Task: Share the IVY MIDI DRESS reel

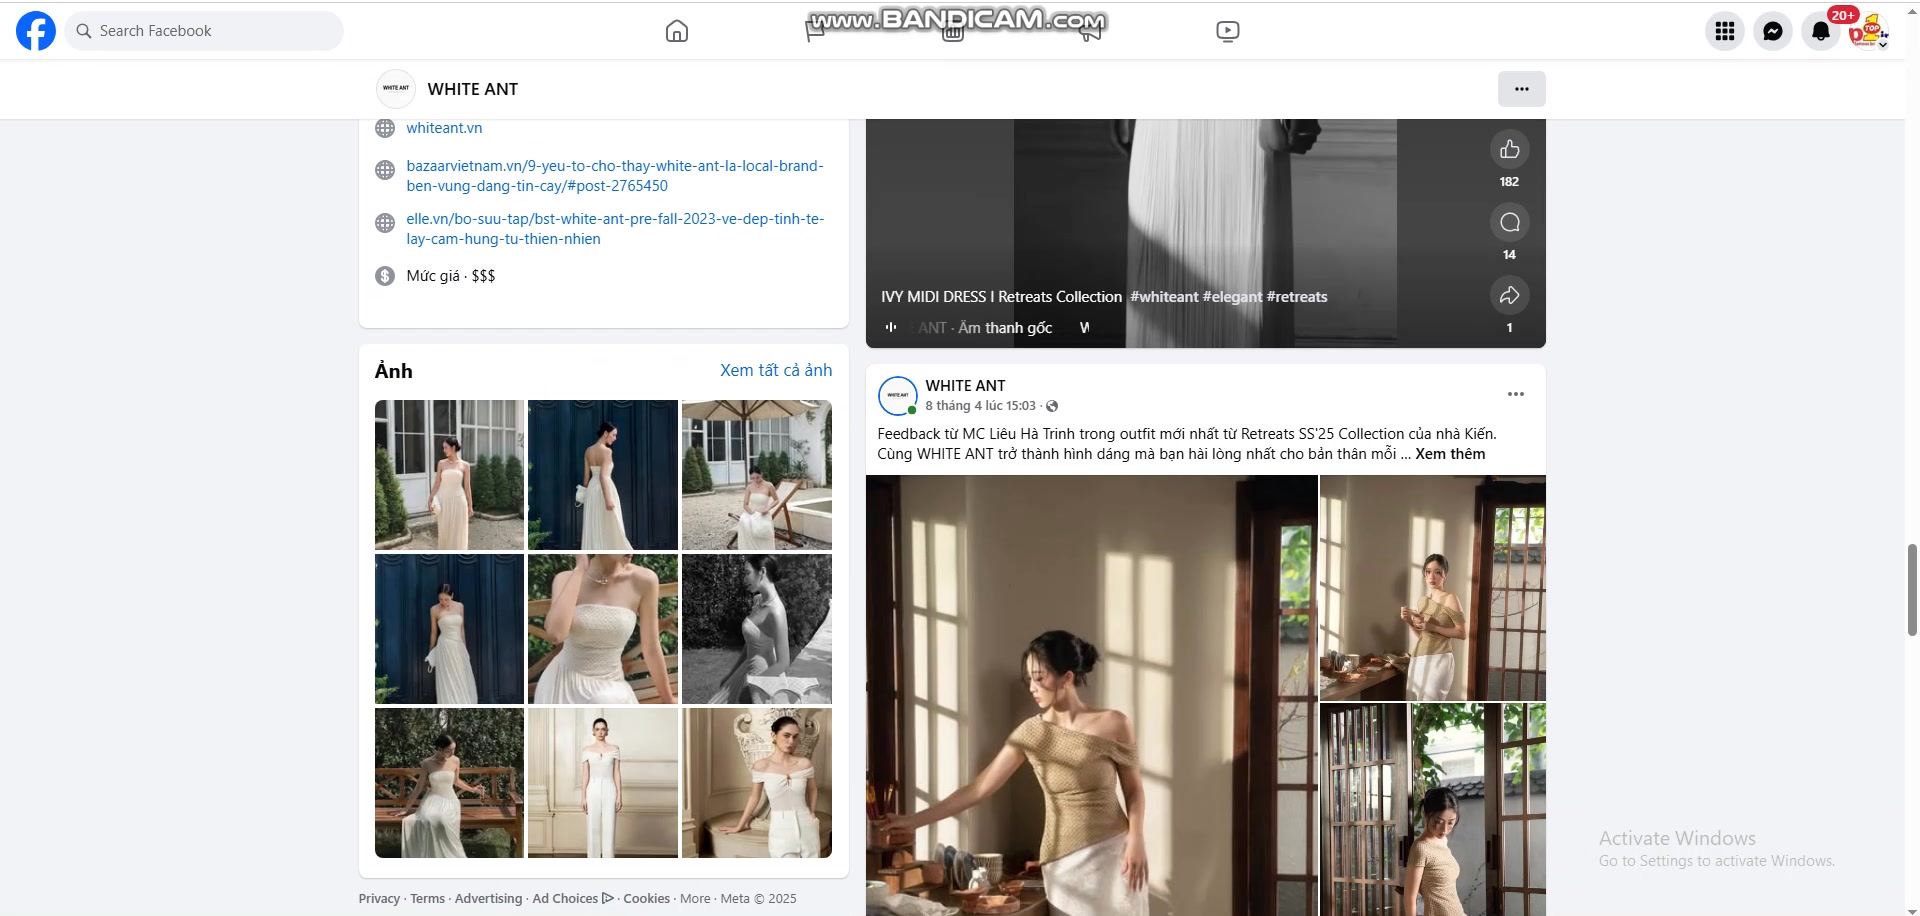Action: point(1509,295)
